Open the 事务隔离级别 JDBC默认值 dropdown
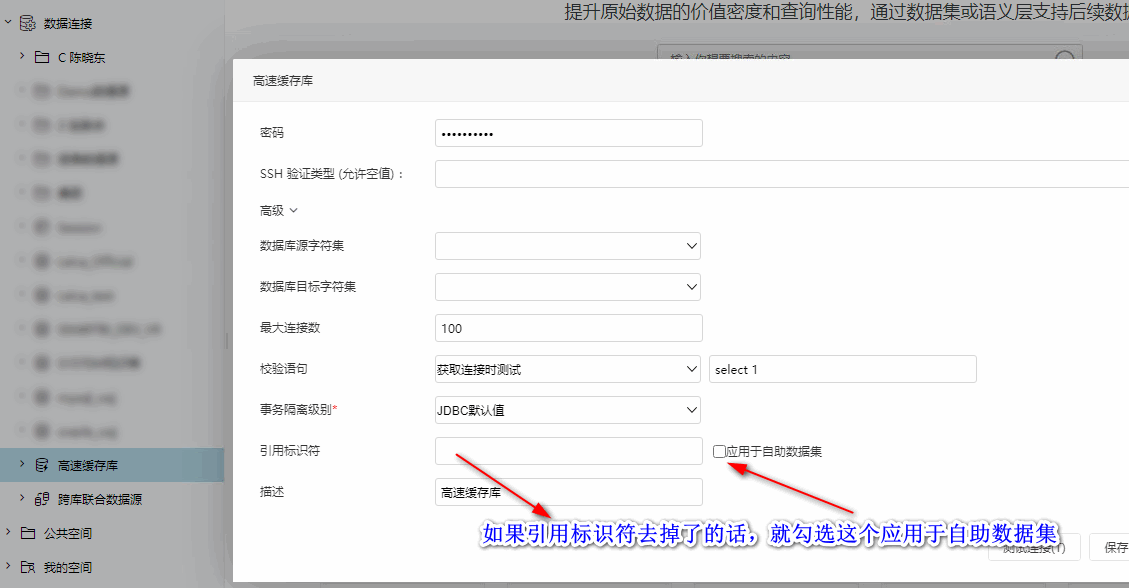 [x=568, y=410]
